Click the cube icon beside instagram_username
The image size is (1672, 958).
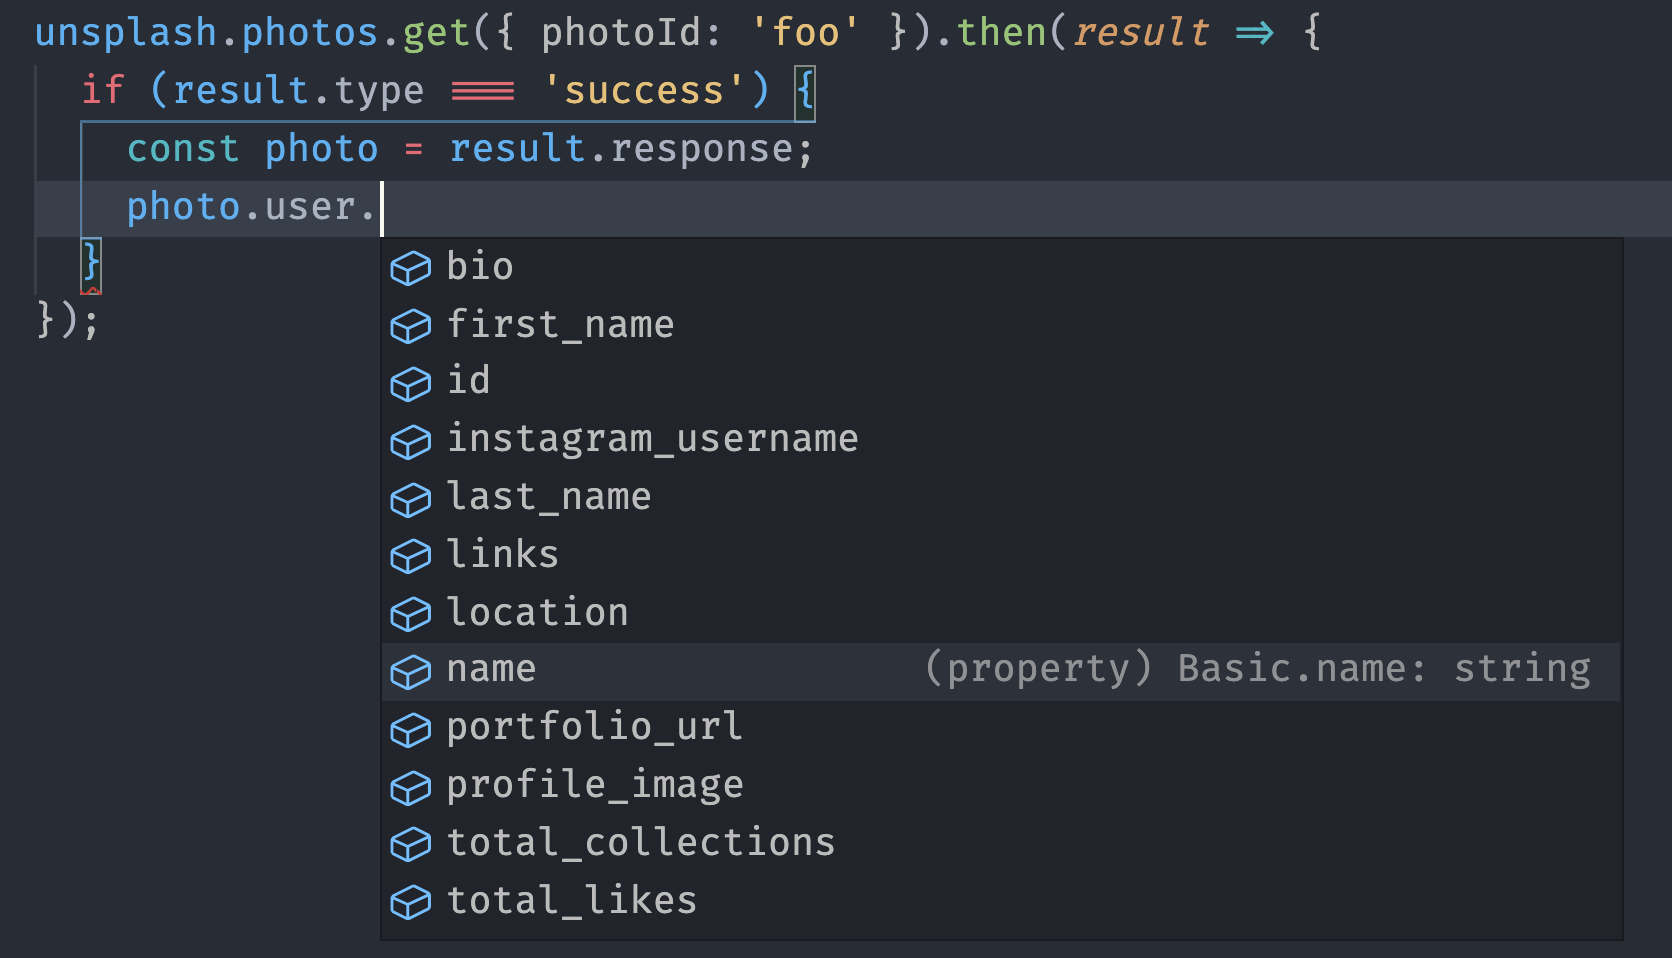click(411, 441)
